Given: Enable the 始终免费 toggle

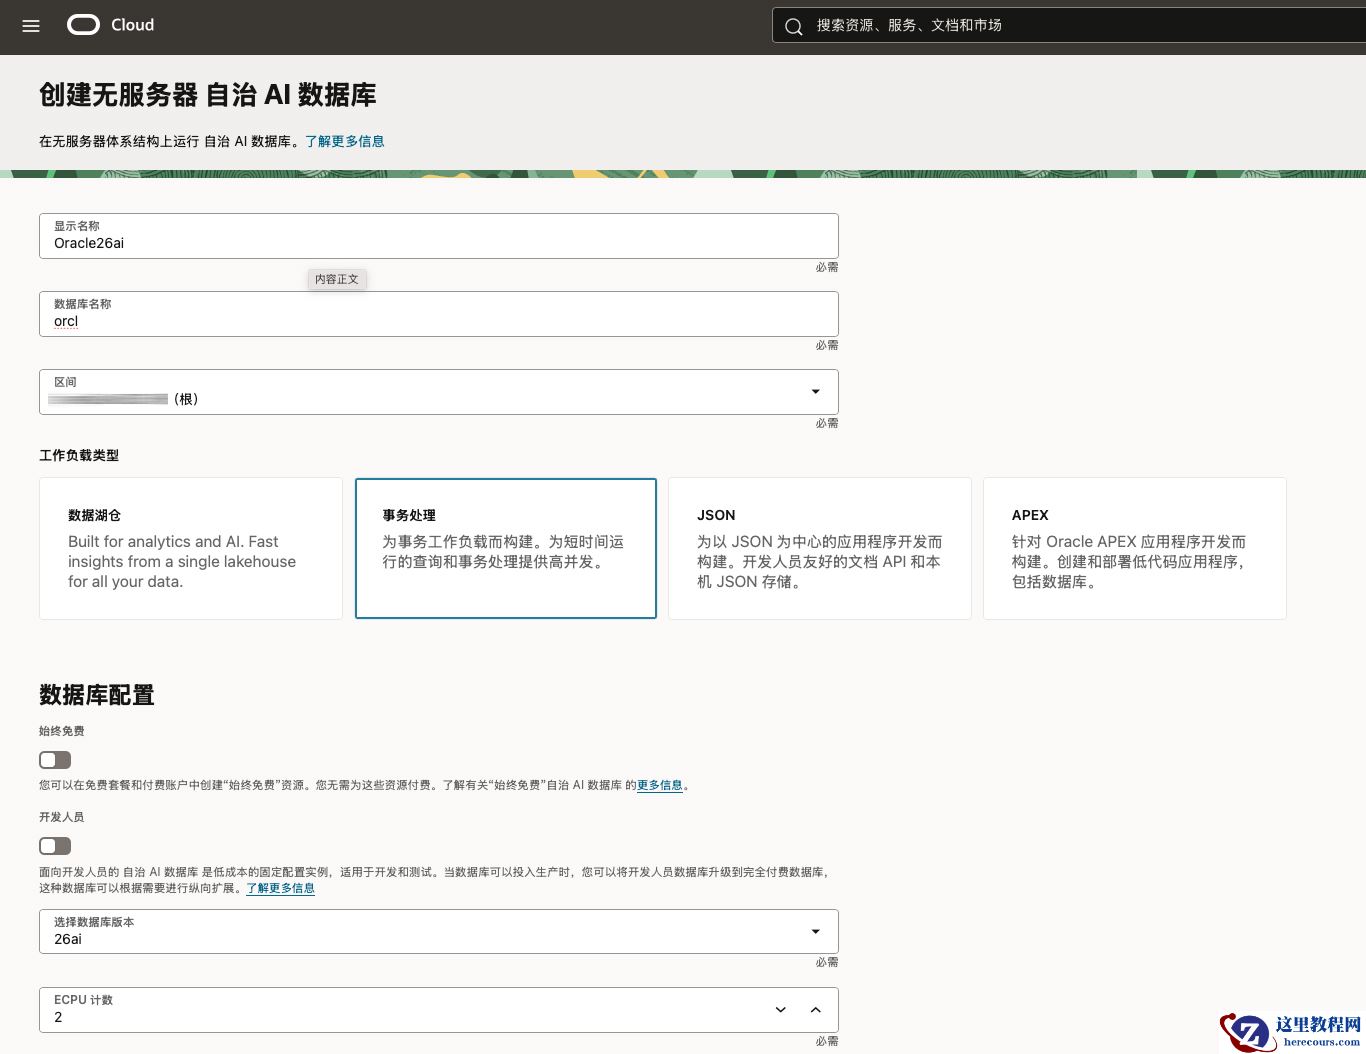Looking at the screenshot, I should [x=54, y=760].
